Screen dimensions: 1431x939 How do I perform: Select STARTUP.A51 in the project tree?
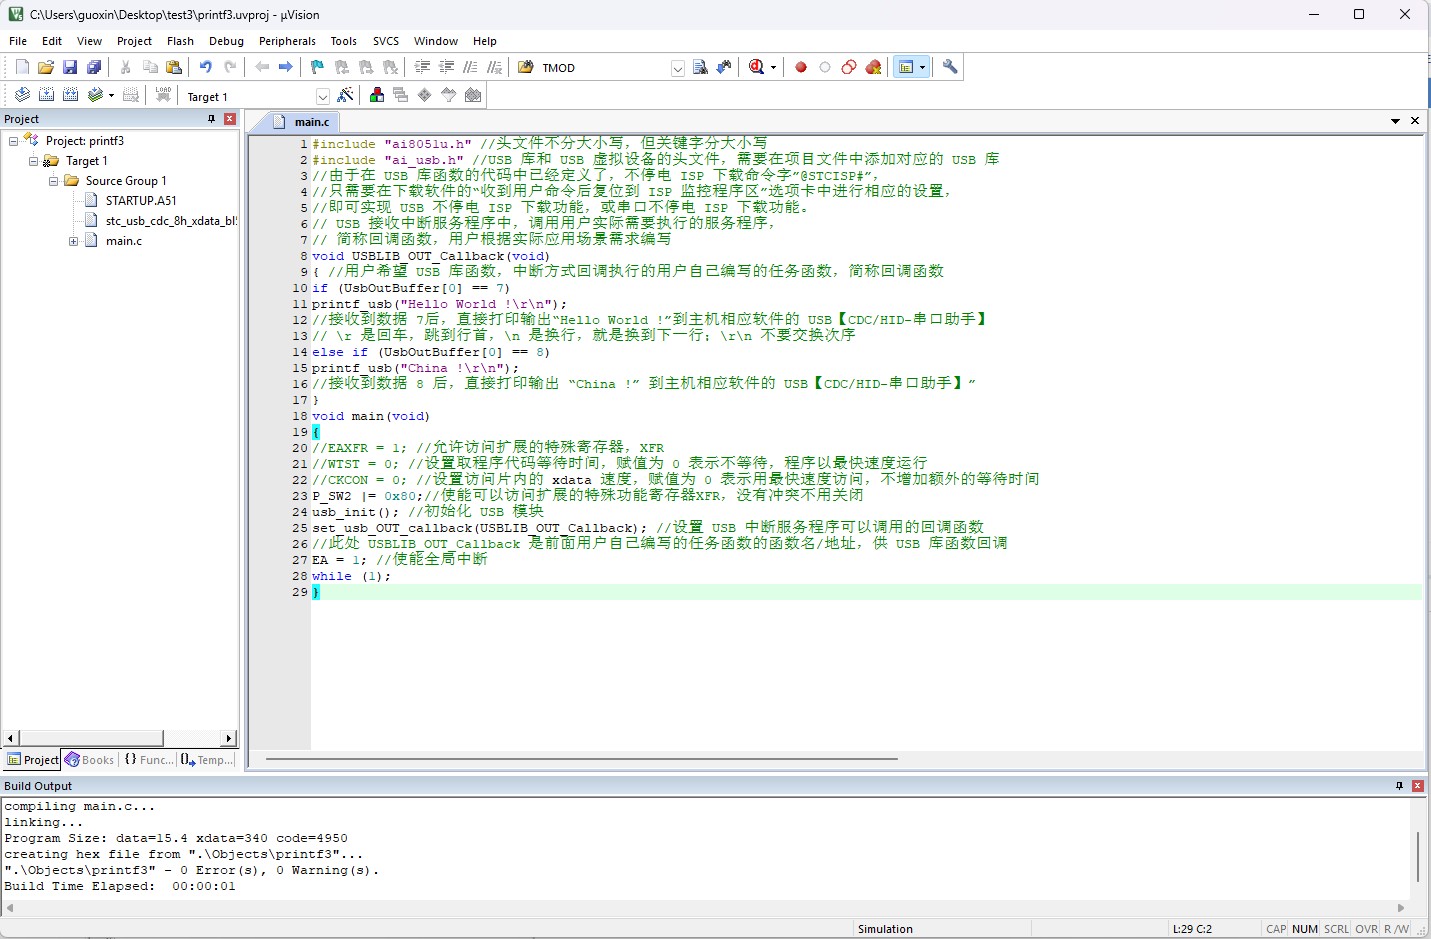click(x=141, y=201)
